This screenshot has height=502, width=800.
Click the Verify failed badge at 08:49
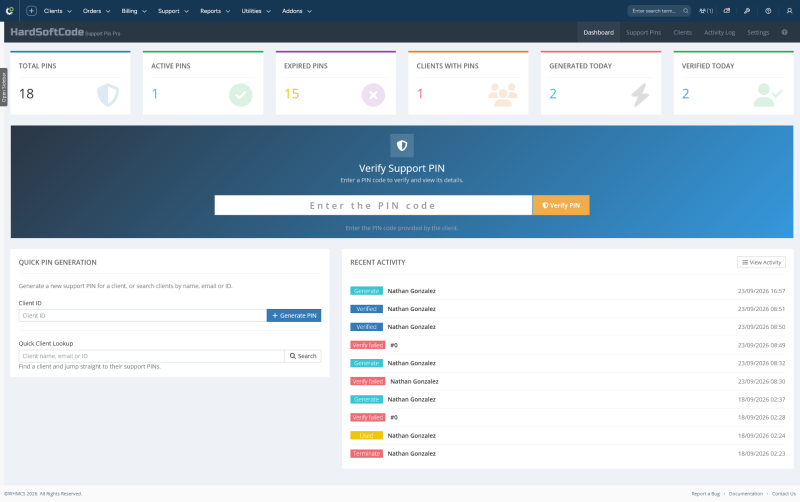click(367, 345)
